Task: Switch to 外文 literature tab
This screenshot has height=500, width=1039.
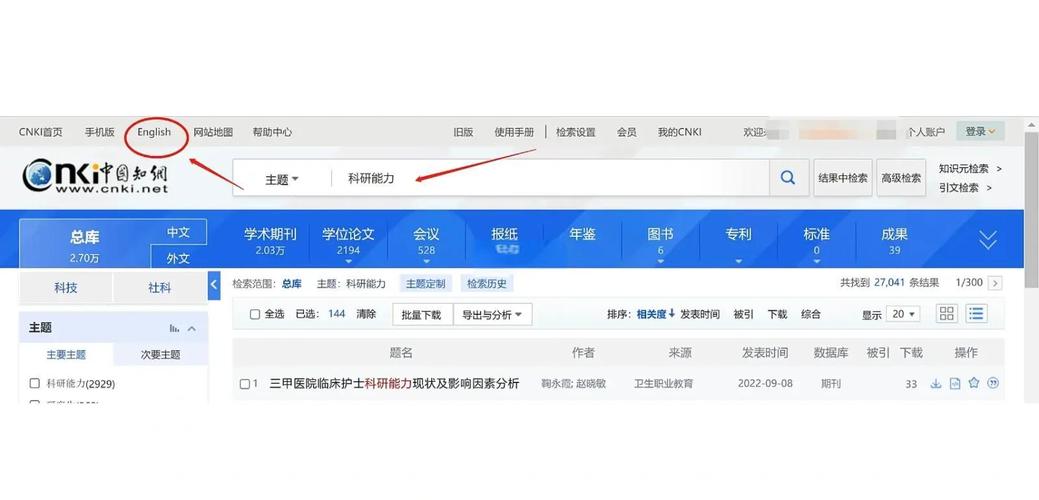Action: (178, 258)
